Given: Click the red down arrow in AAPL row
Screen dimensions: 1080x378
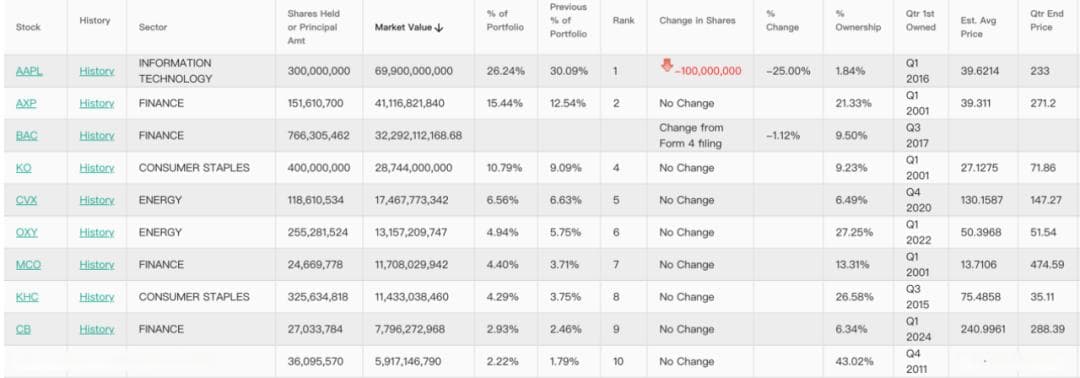Looking at the screenshot, I should click(x=666, y=65).
